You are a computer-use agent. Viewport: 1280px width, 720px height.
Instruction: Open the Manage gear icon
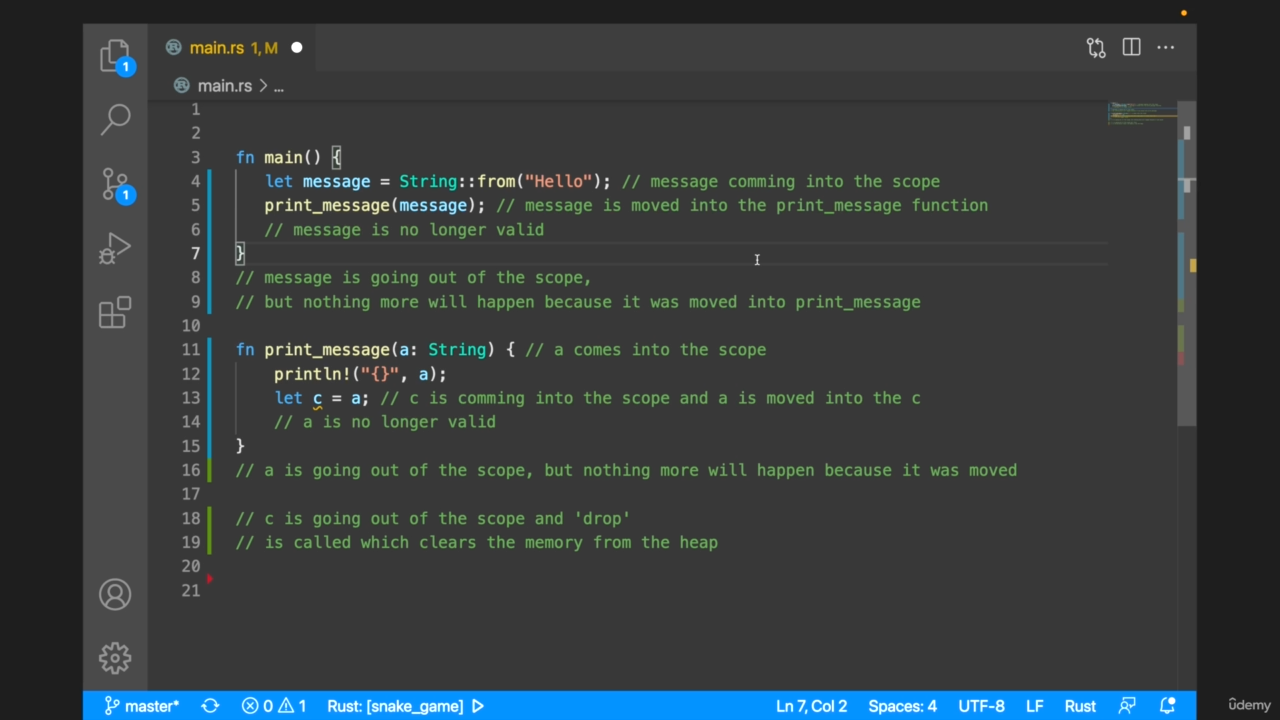tap(115, 657)
